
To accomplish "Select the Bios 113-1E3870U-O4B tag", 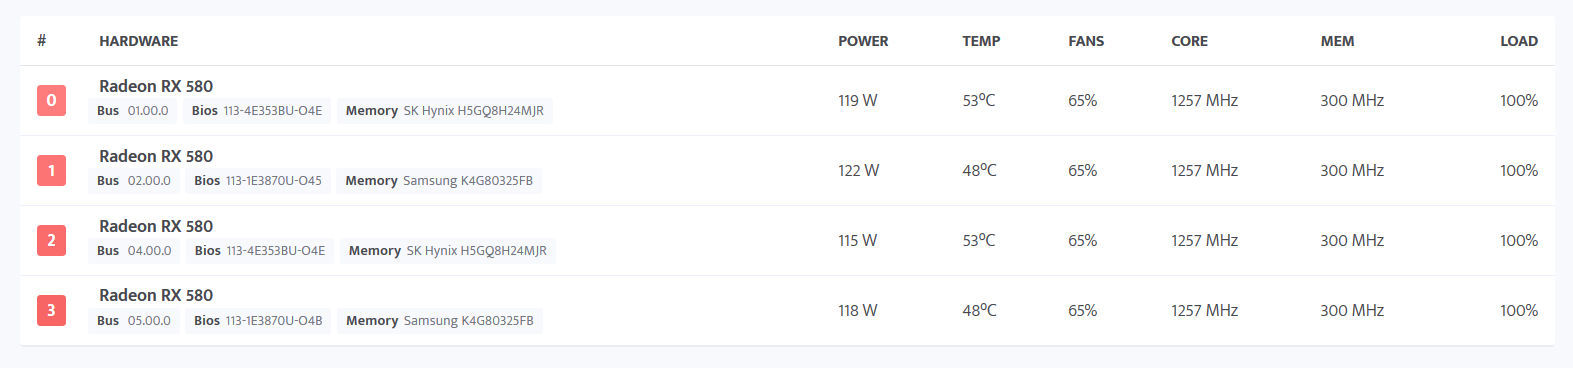I will [258, 321].
